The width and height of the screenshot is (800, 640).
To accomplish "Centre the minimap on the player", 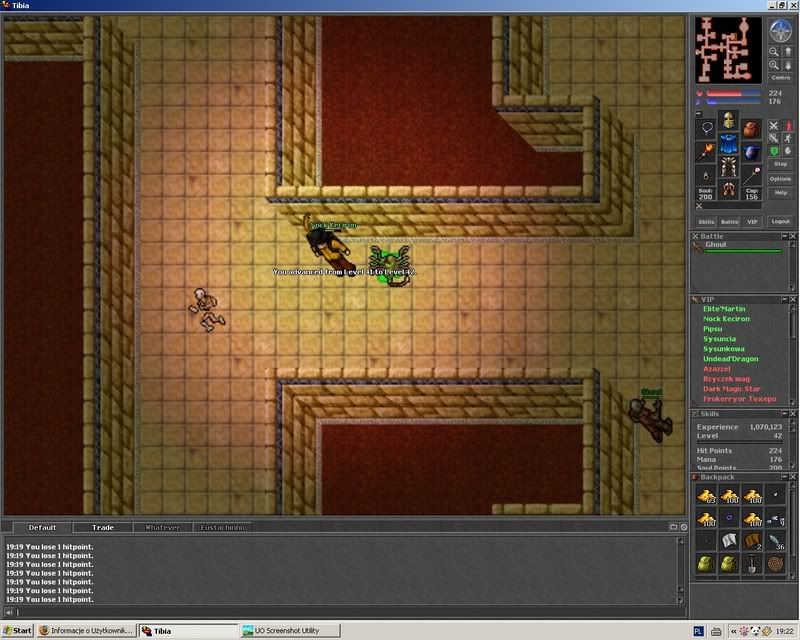I will (x=781, y=78).
